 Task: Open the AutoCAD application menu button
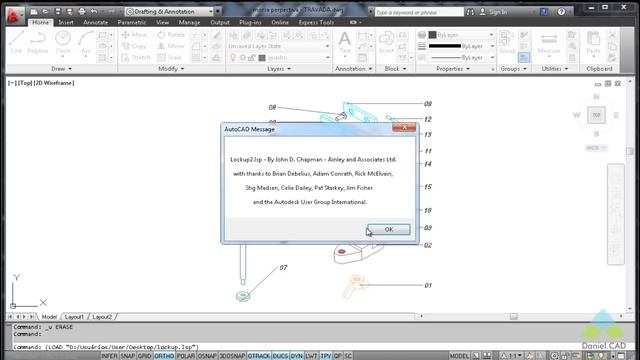coord(14,15)
